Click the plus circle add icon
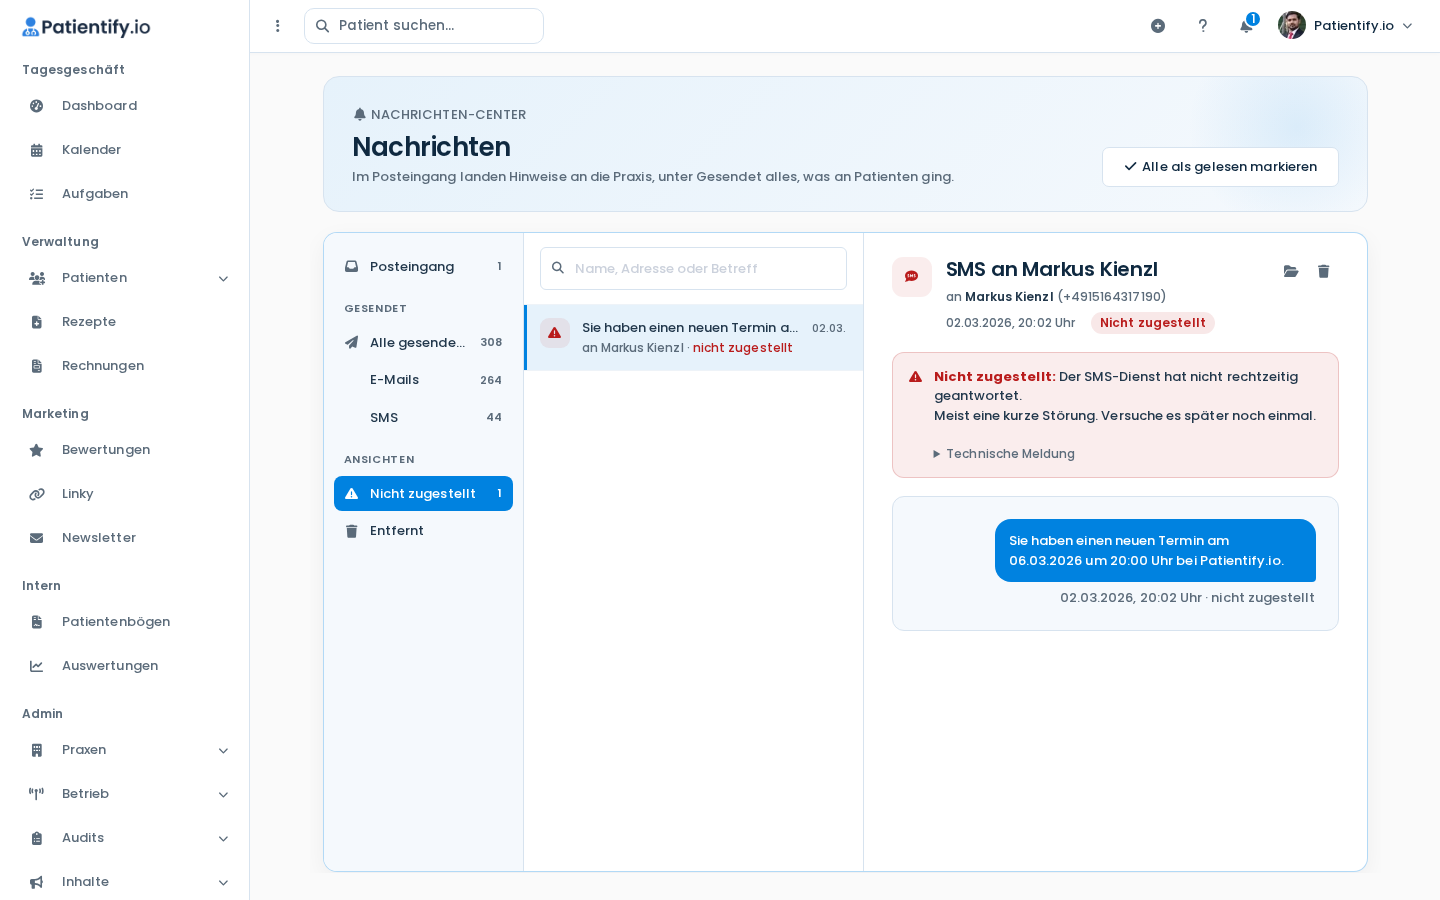Viewport: 1440px width, 900px height. [1158, 26]
